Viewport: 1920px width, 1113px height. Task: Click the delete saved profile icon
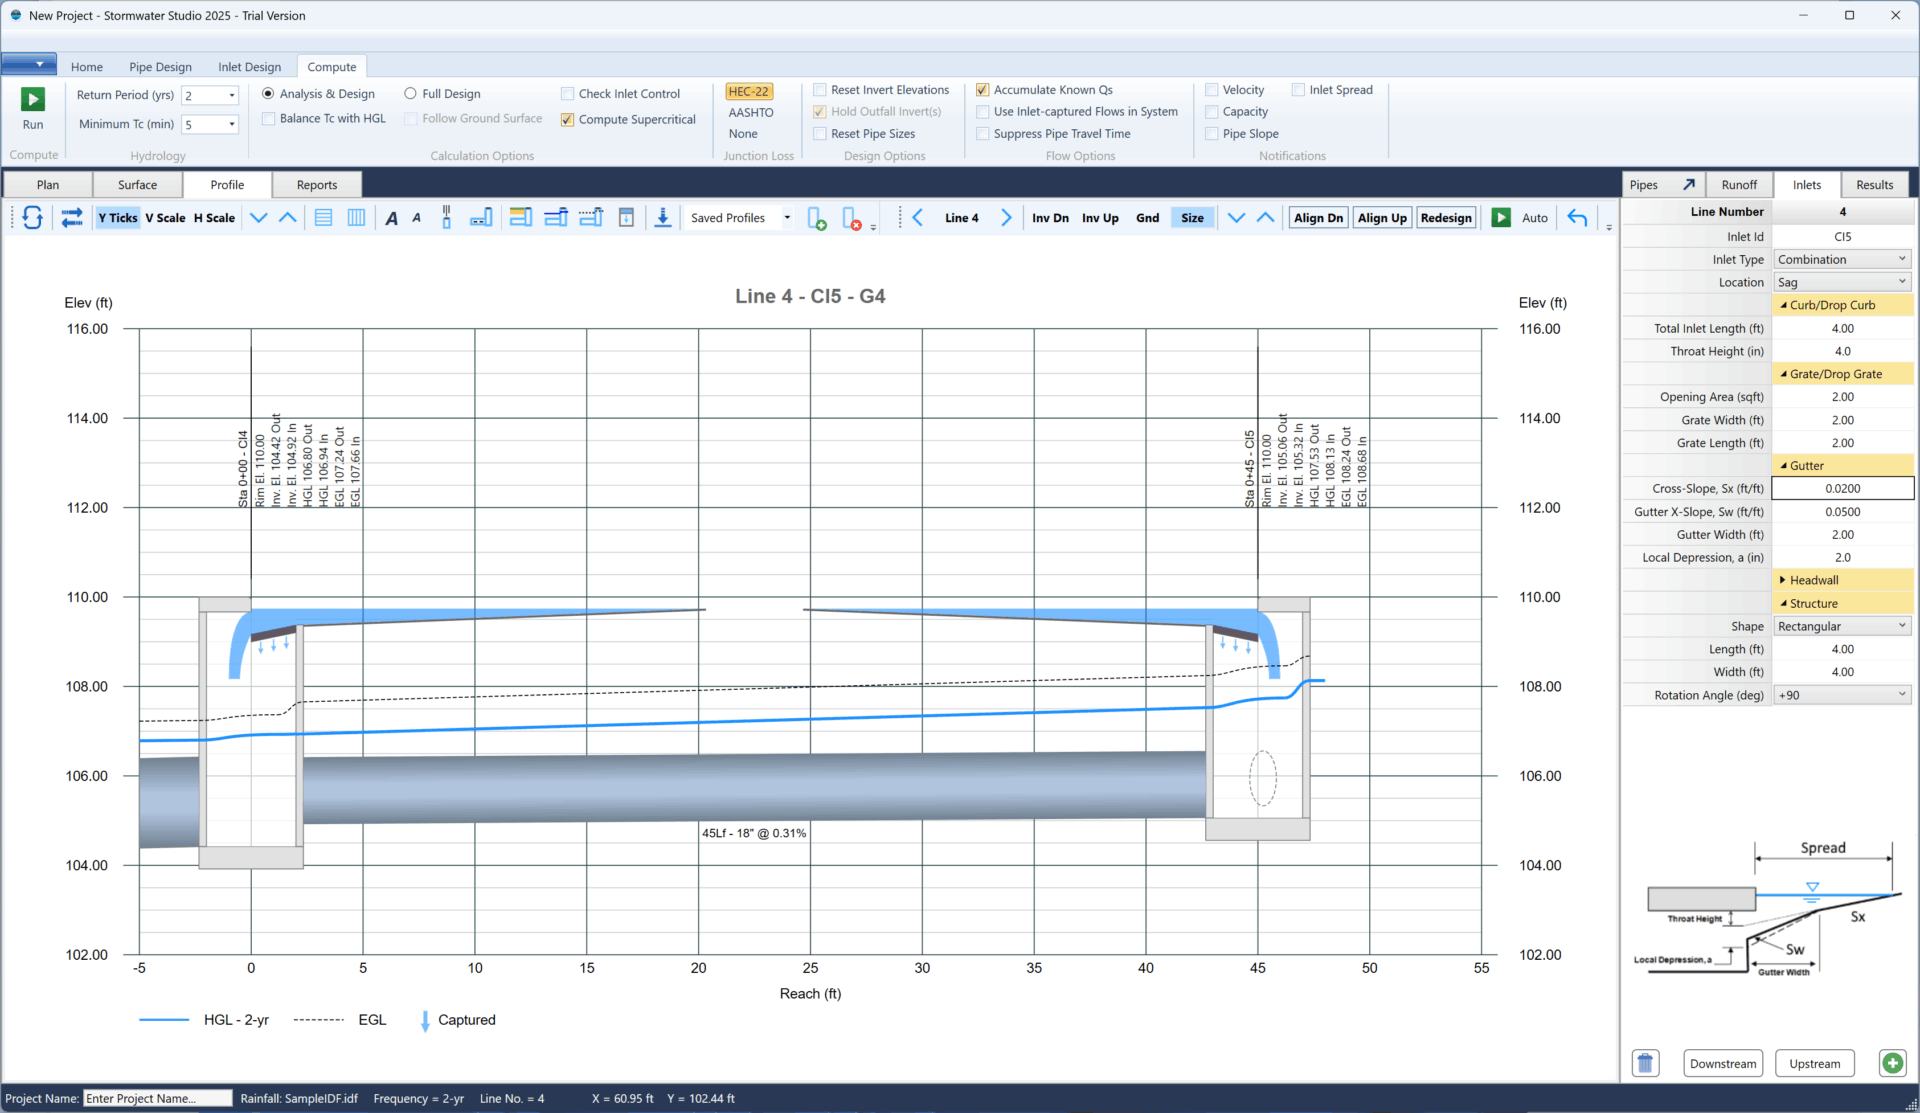click(852, 219)
